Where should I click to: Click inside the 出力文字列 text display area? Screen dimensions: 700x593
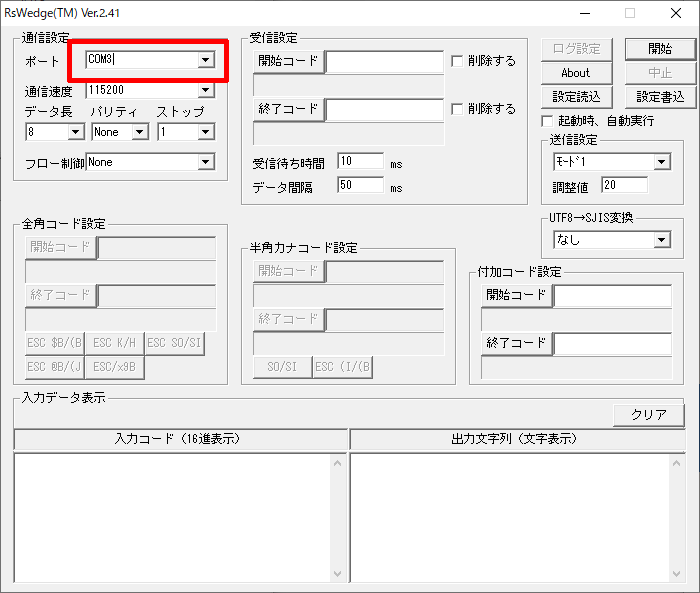coord(509,518)
